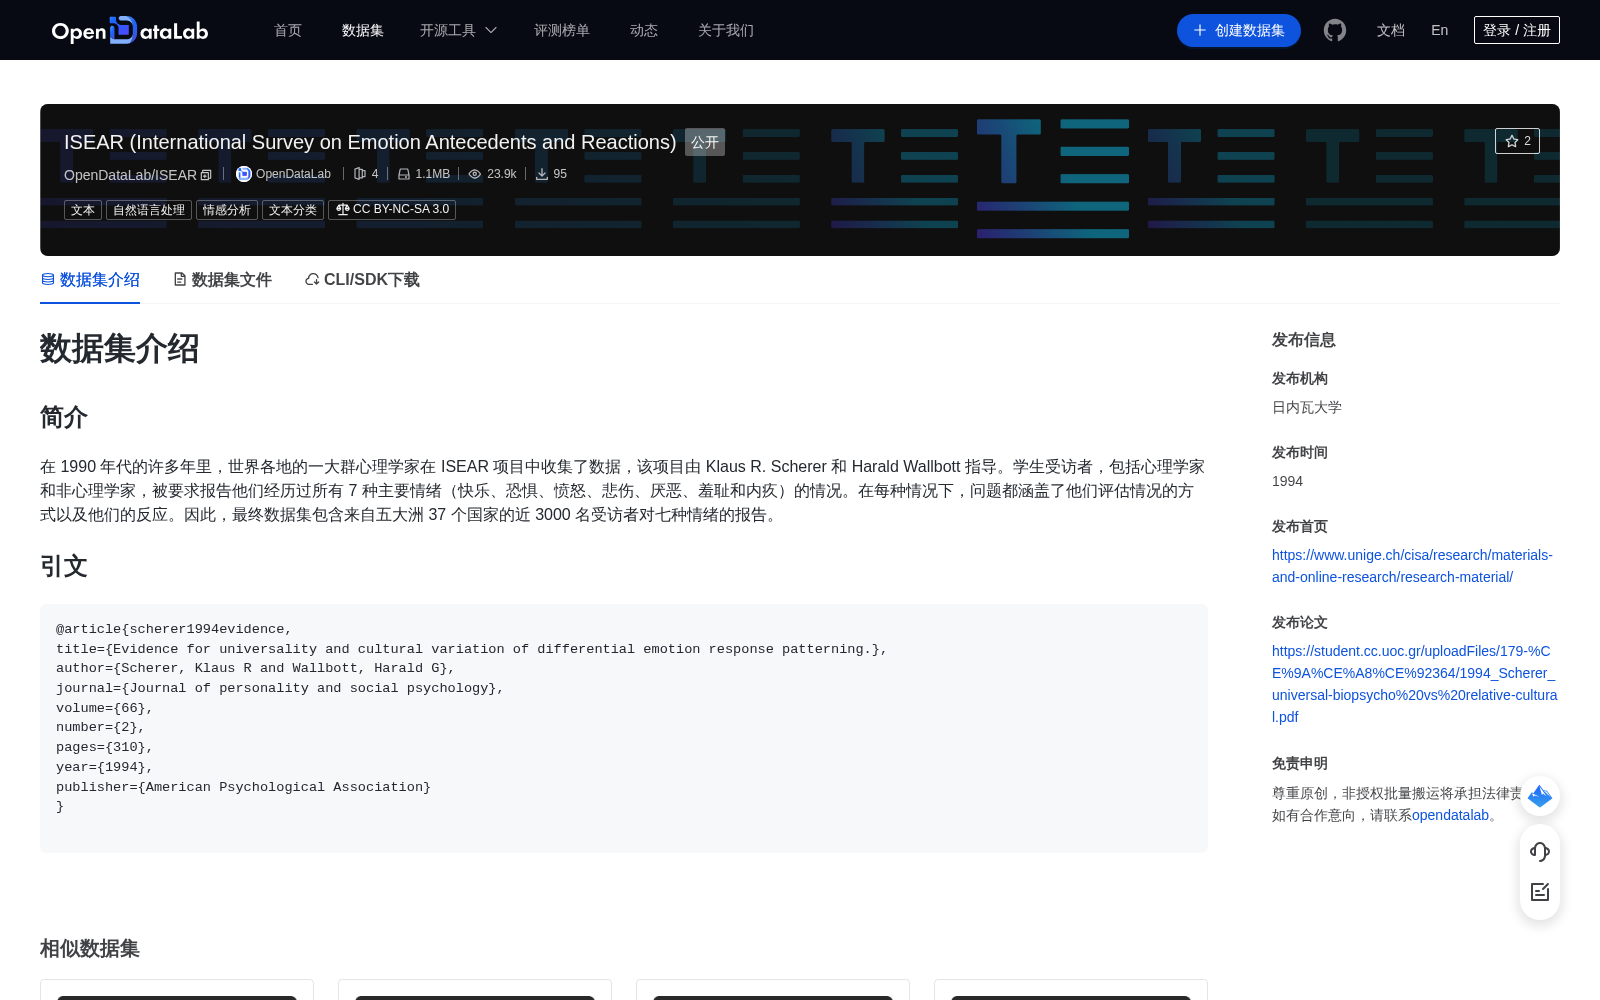Click the 文本分类 tag
The image size is (1600, 1000).
293,210
